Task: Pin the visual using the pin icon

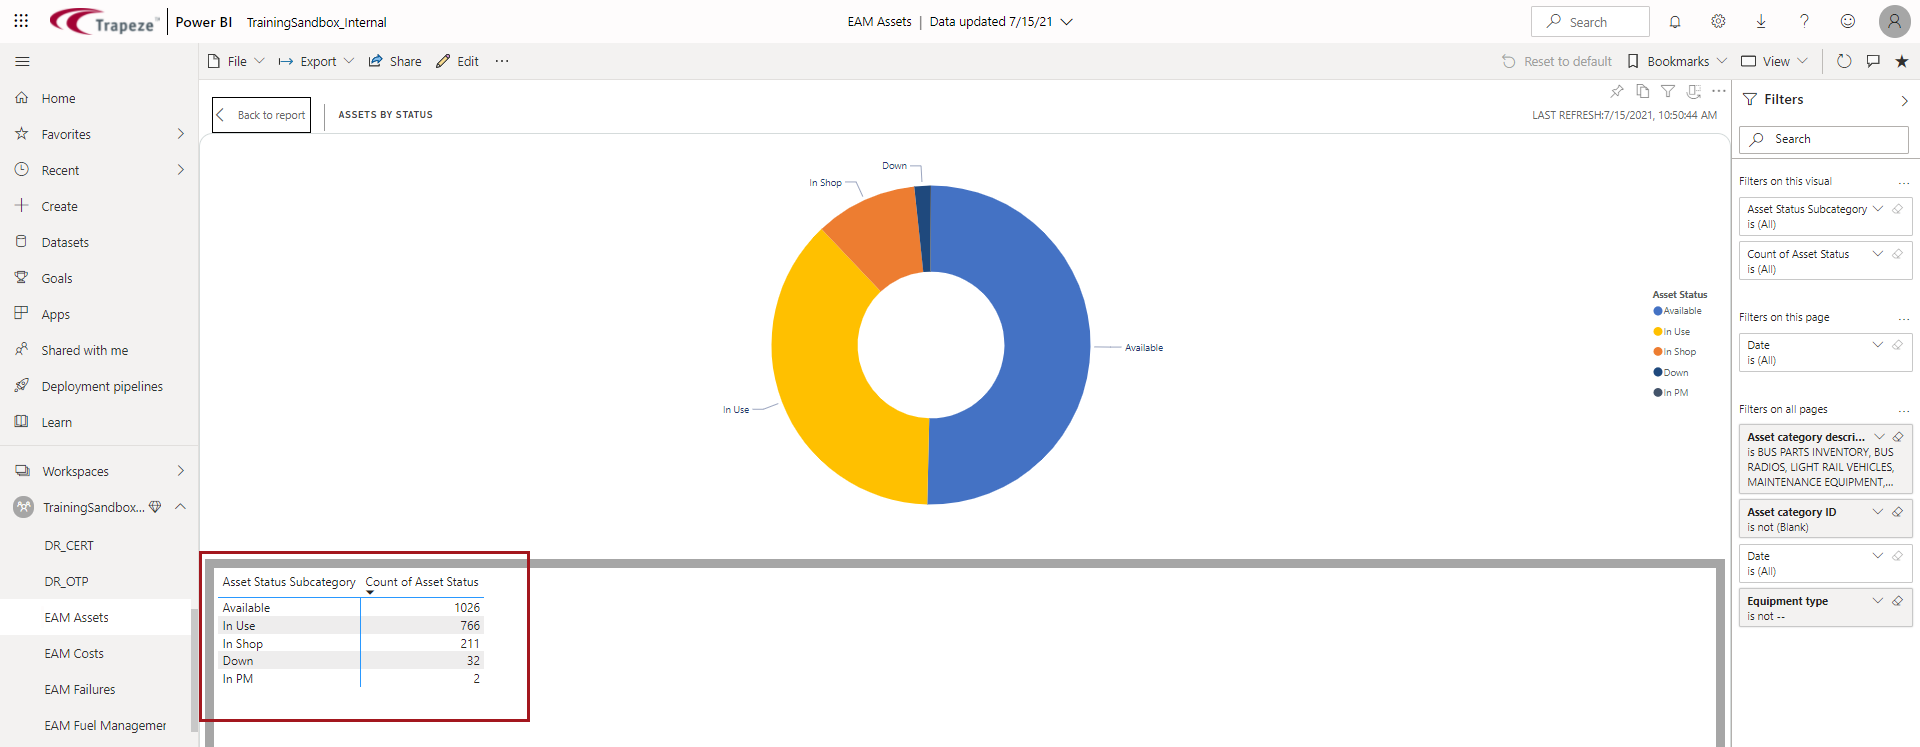Action: [1617, 91]
